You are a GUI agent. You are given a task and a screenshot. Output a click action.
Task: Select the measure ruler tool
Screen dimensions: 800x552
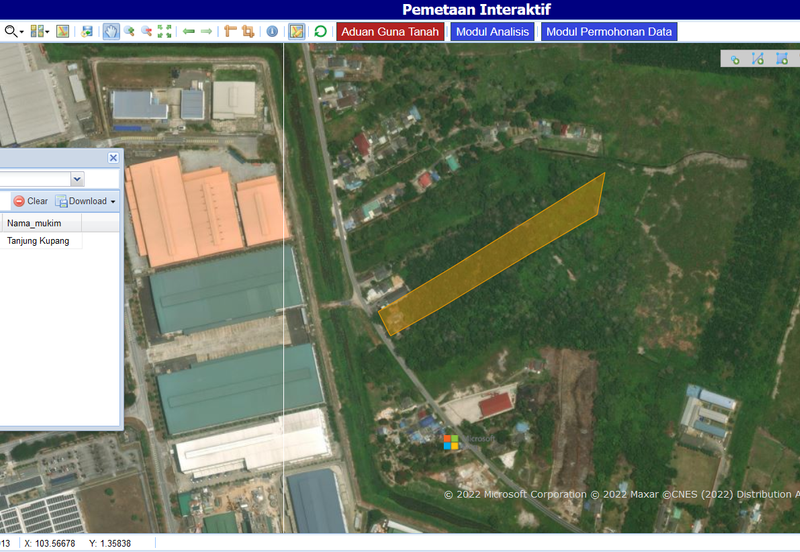point(230,32)
